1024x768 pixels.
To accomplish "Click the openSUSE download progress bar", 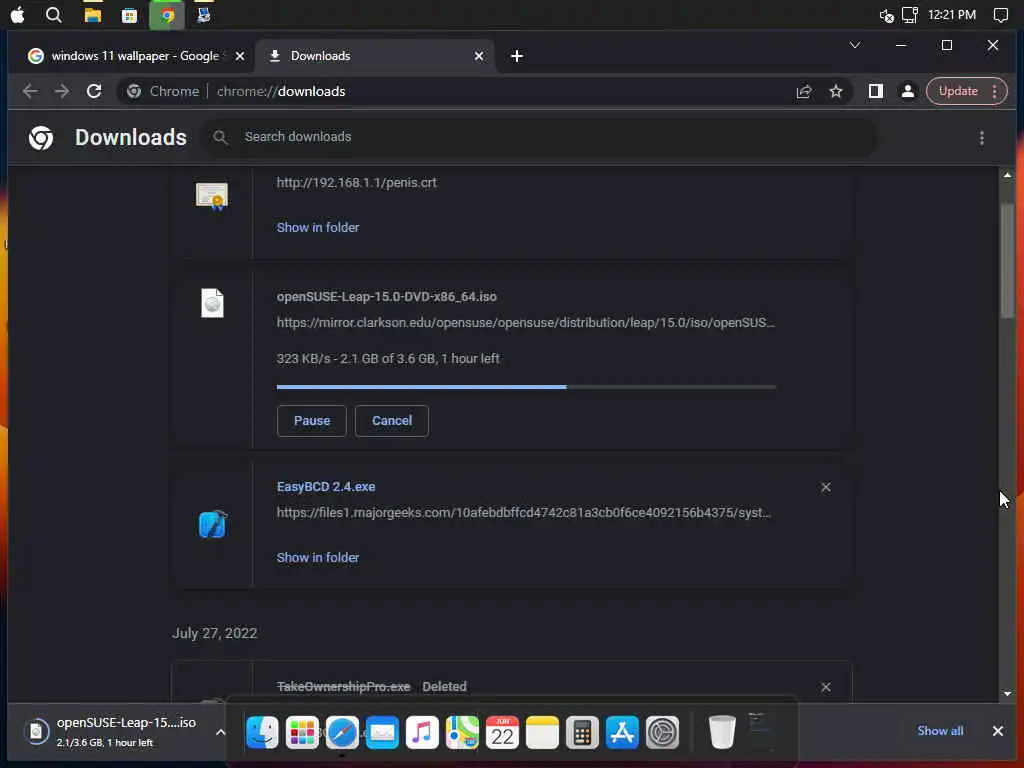I will (x=526, y=387).
